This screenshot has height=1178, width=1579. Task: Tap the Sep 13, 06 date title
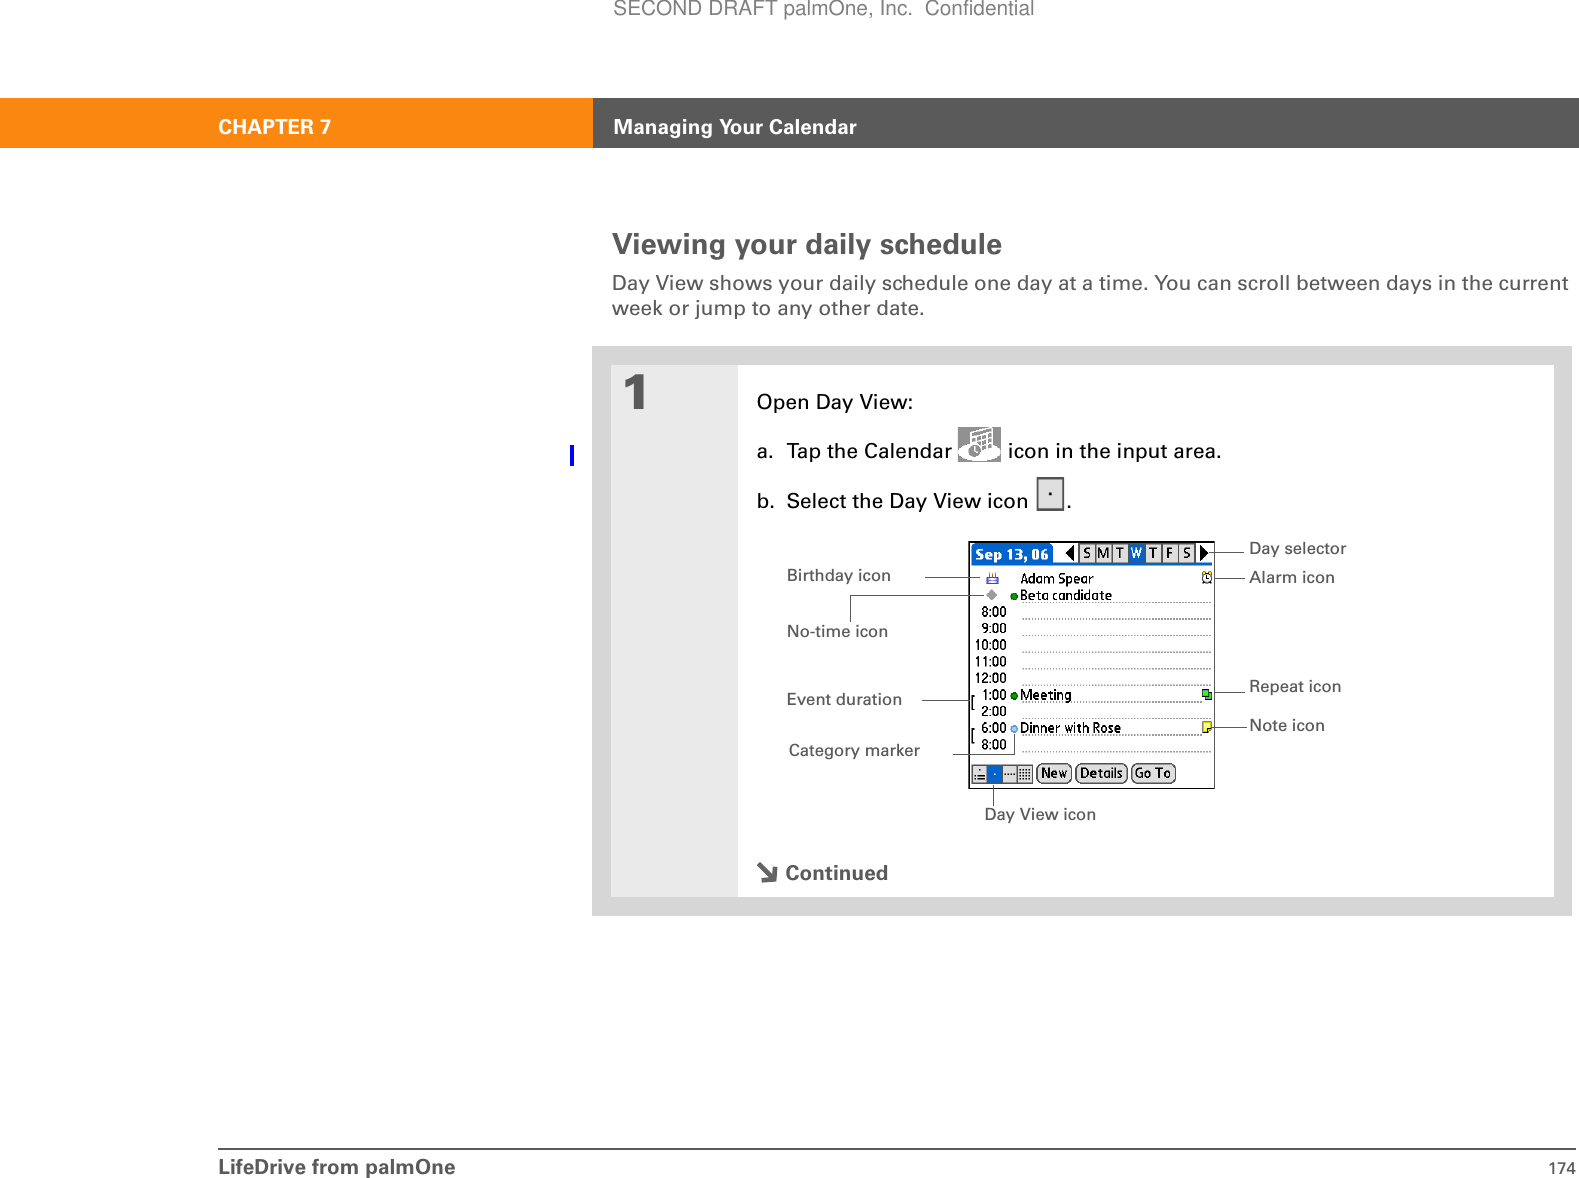1012,554
